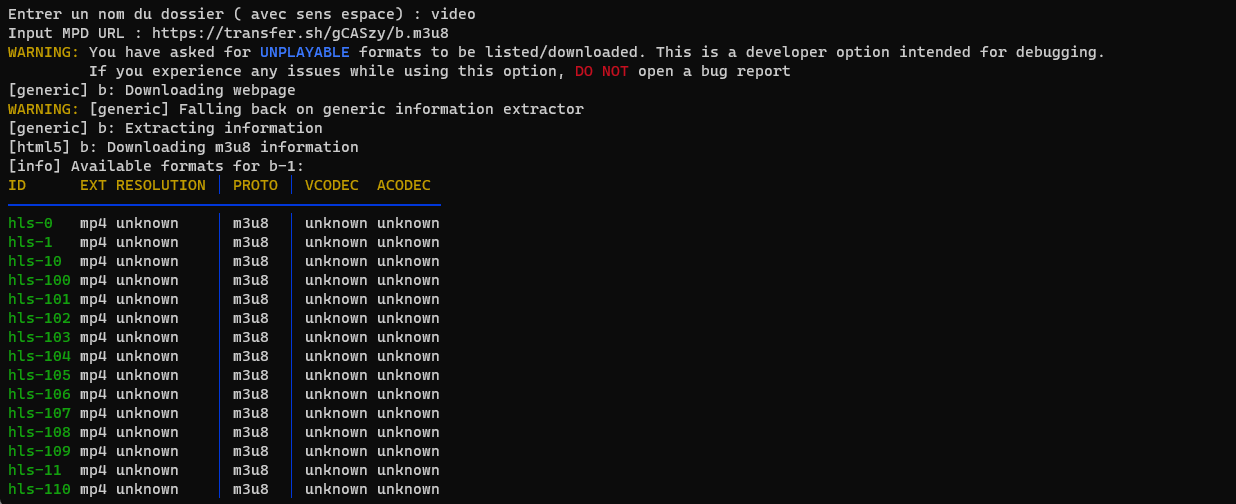1236x504 pixels.
Task: Click the transfer.sh b.m3u8 URL
Action: point(300,33)
